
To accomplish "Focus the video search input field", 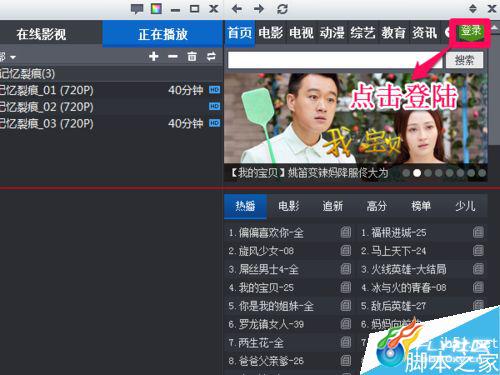I will click(335, 60).
